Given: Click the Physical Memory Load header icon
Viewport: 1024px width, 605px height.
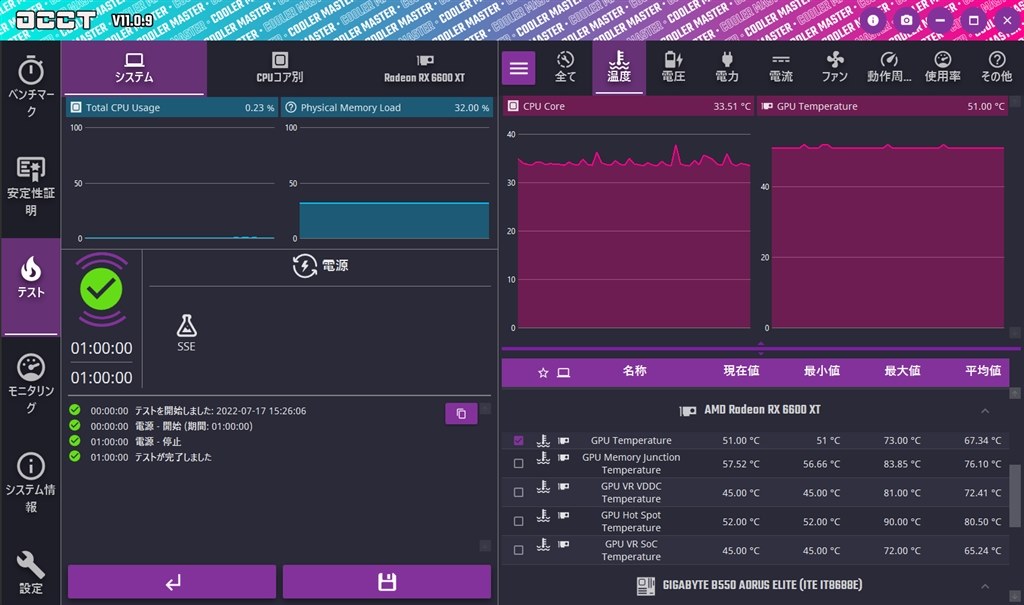Looking at the screenshot, I should (291, 107).
